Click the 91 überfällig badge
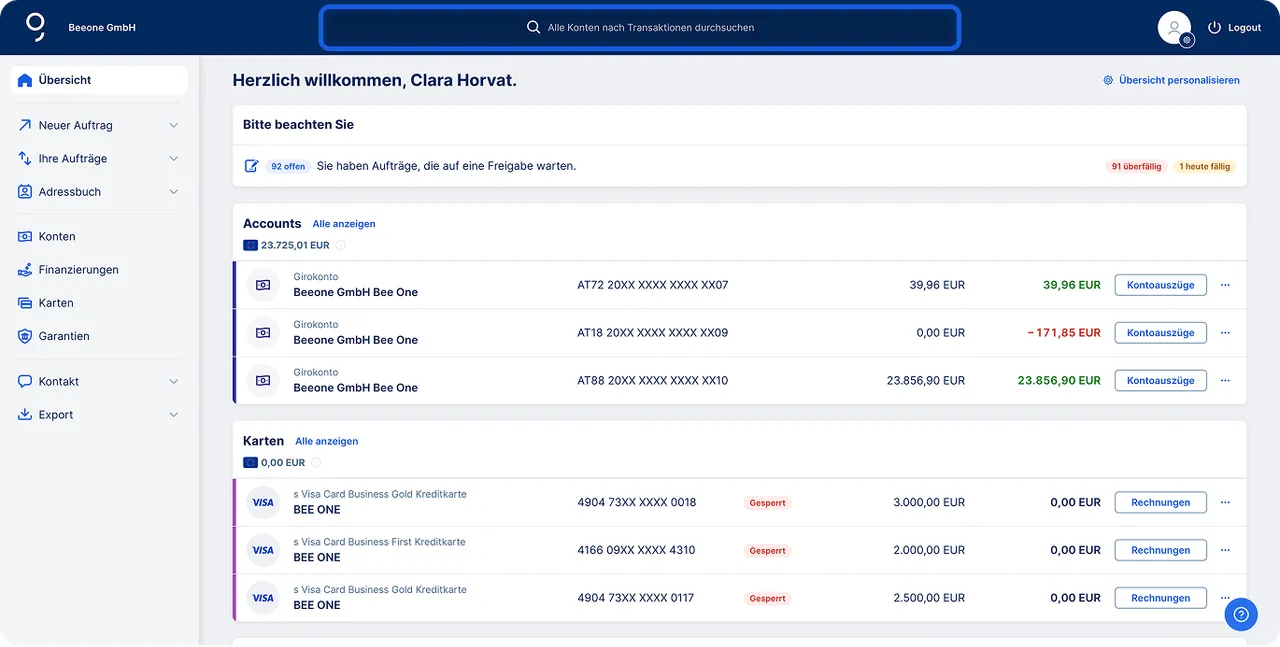Viewport: 1280px width, 647px height. pyautogui.click(x=1137, y=166)
